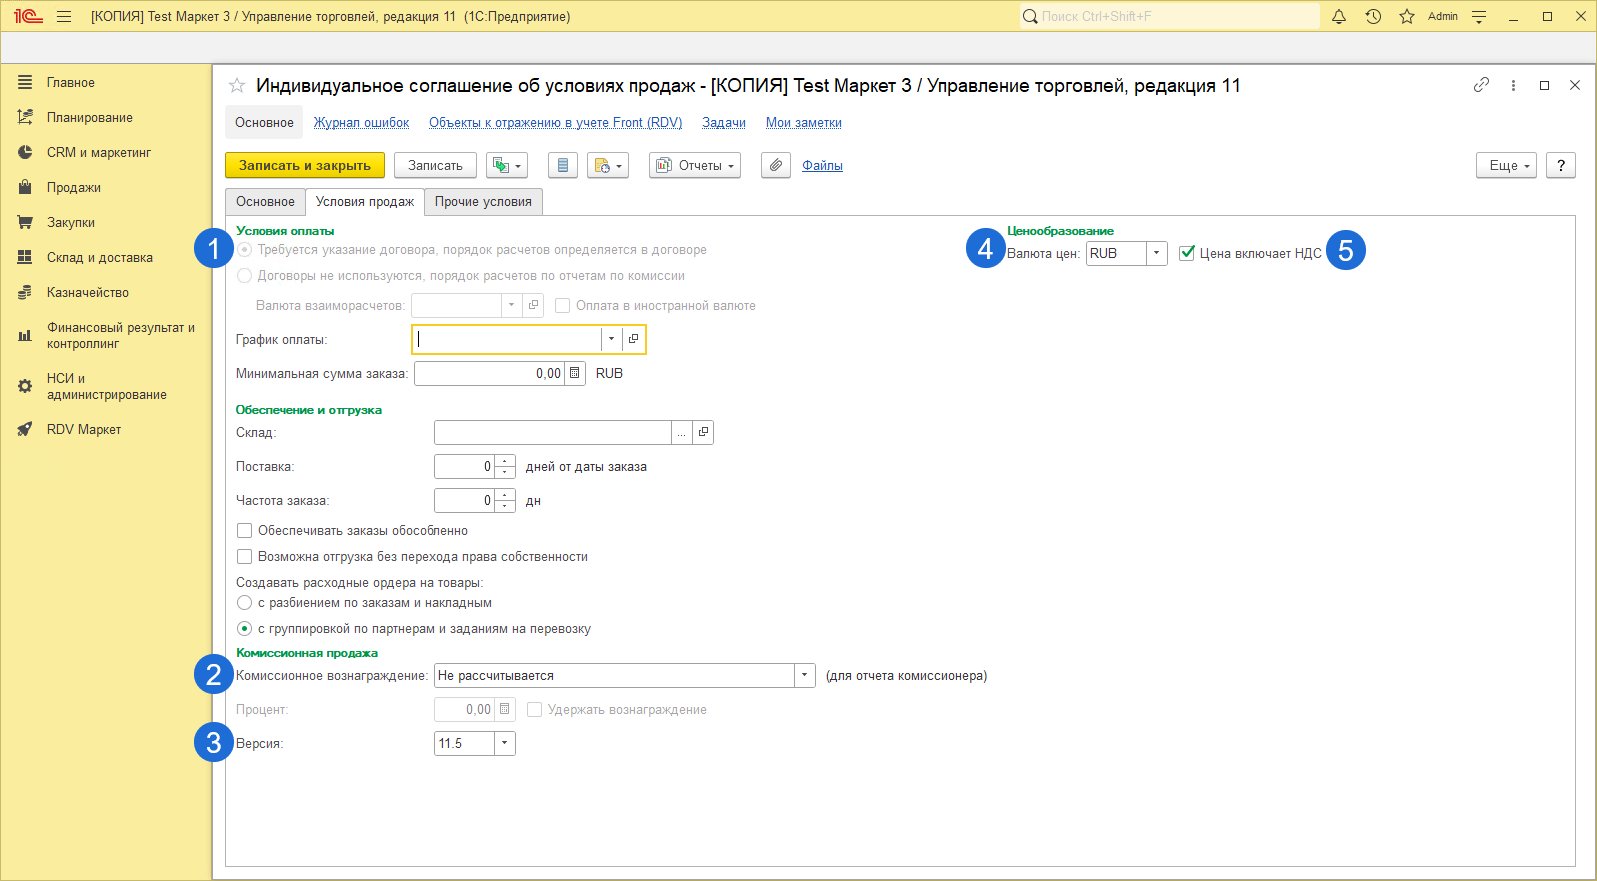Open the График оплаты item form icon

633,339
